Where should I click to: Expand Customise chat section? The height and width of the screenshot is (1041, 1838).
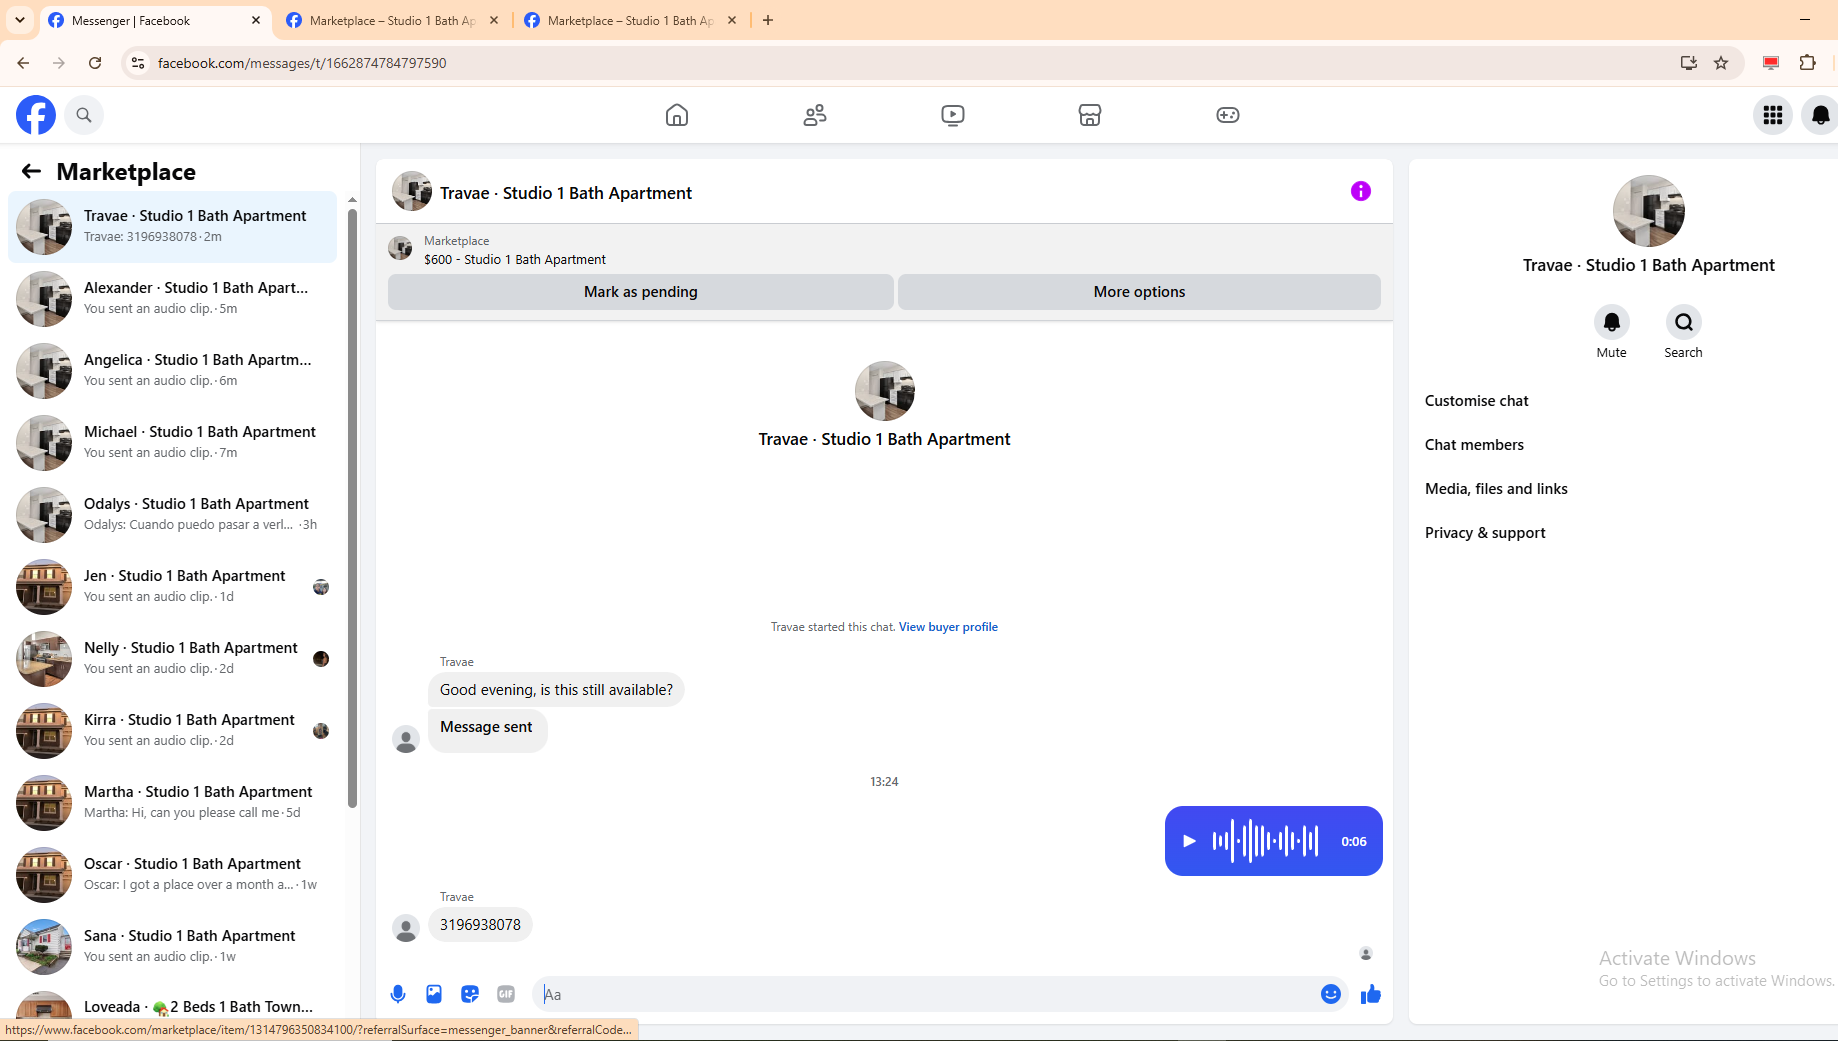tap(1477, 401)
